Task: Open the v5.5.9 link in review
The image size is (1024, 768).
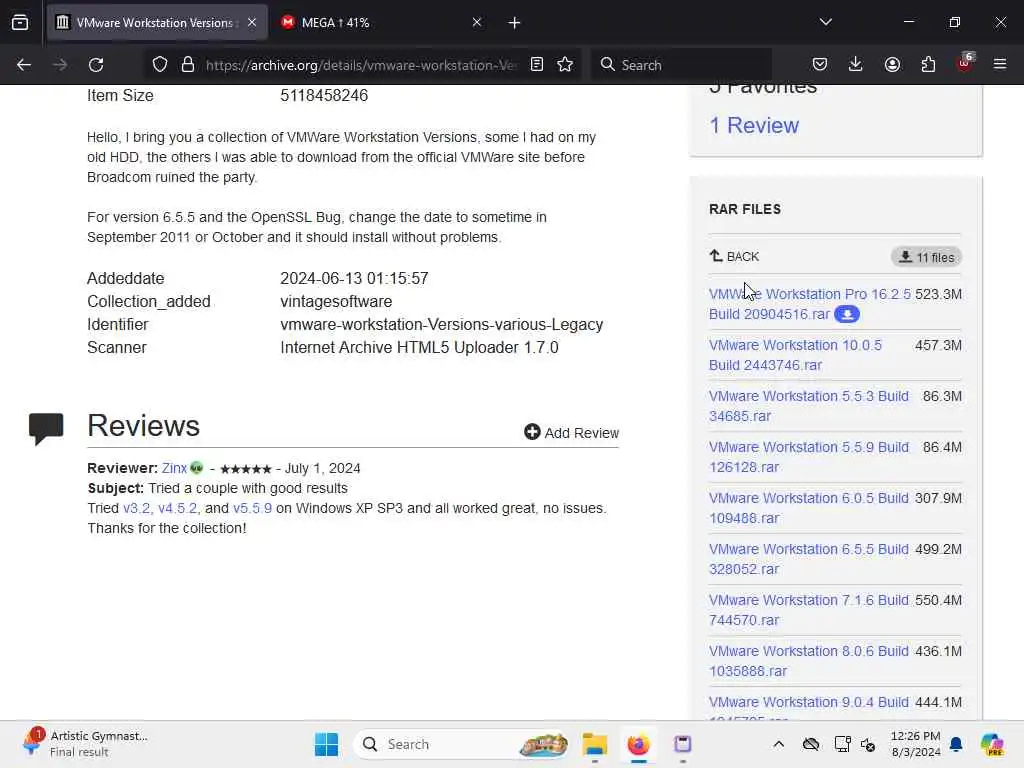Action: [x=252, y=508]
